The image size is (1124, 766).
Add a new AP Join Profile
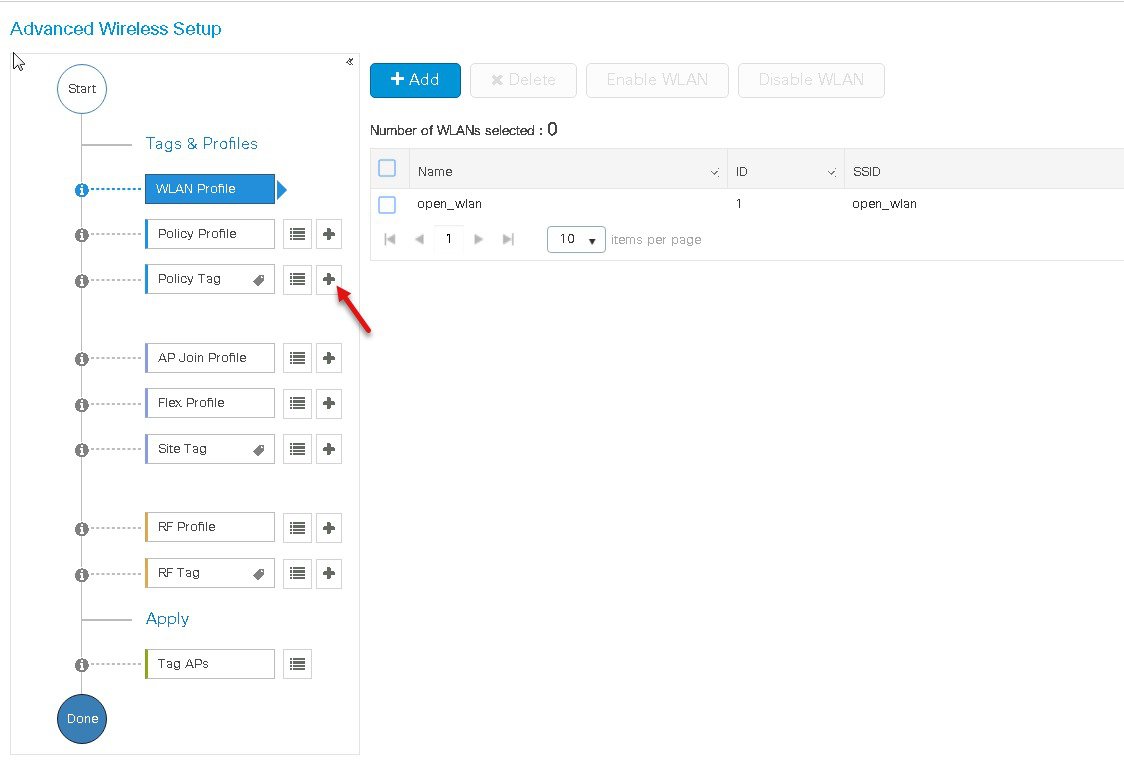pyautogui.click(x=329, y=358)
